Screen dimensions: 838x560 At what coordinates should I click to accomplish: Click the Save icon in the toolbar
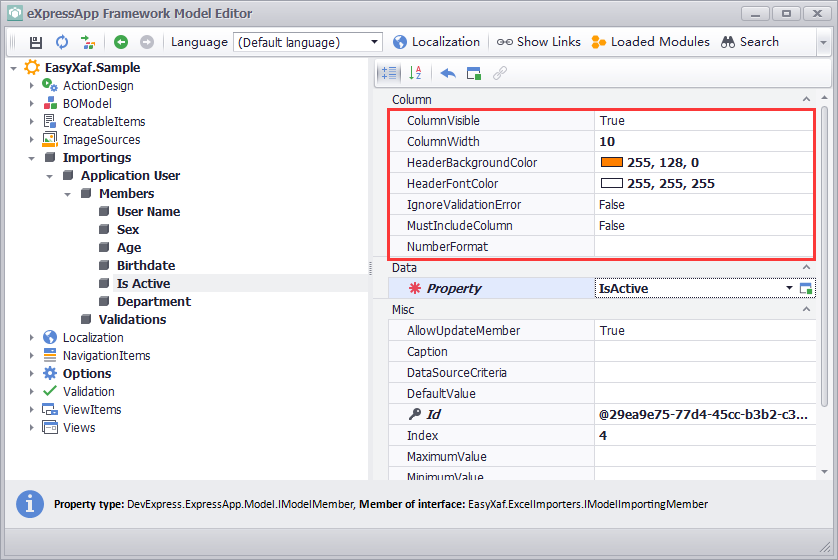[x=36, y=42]
